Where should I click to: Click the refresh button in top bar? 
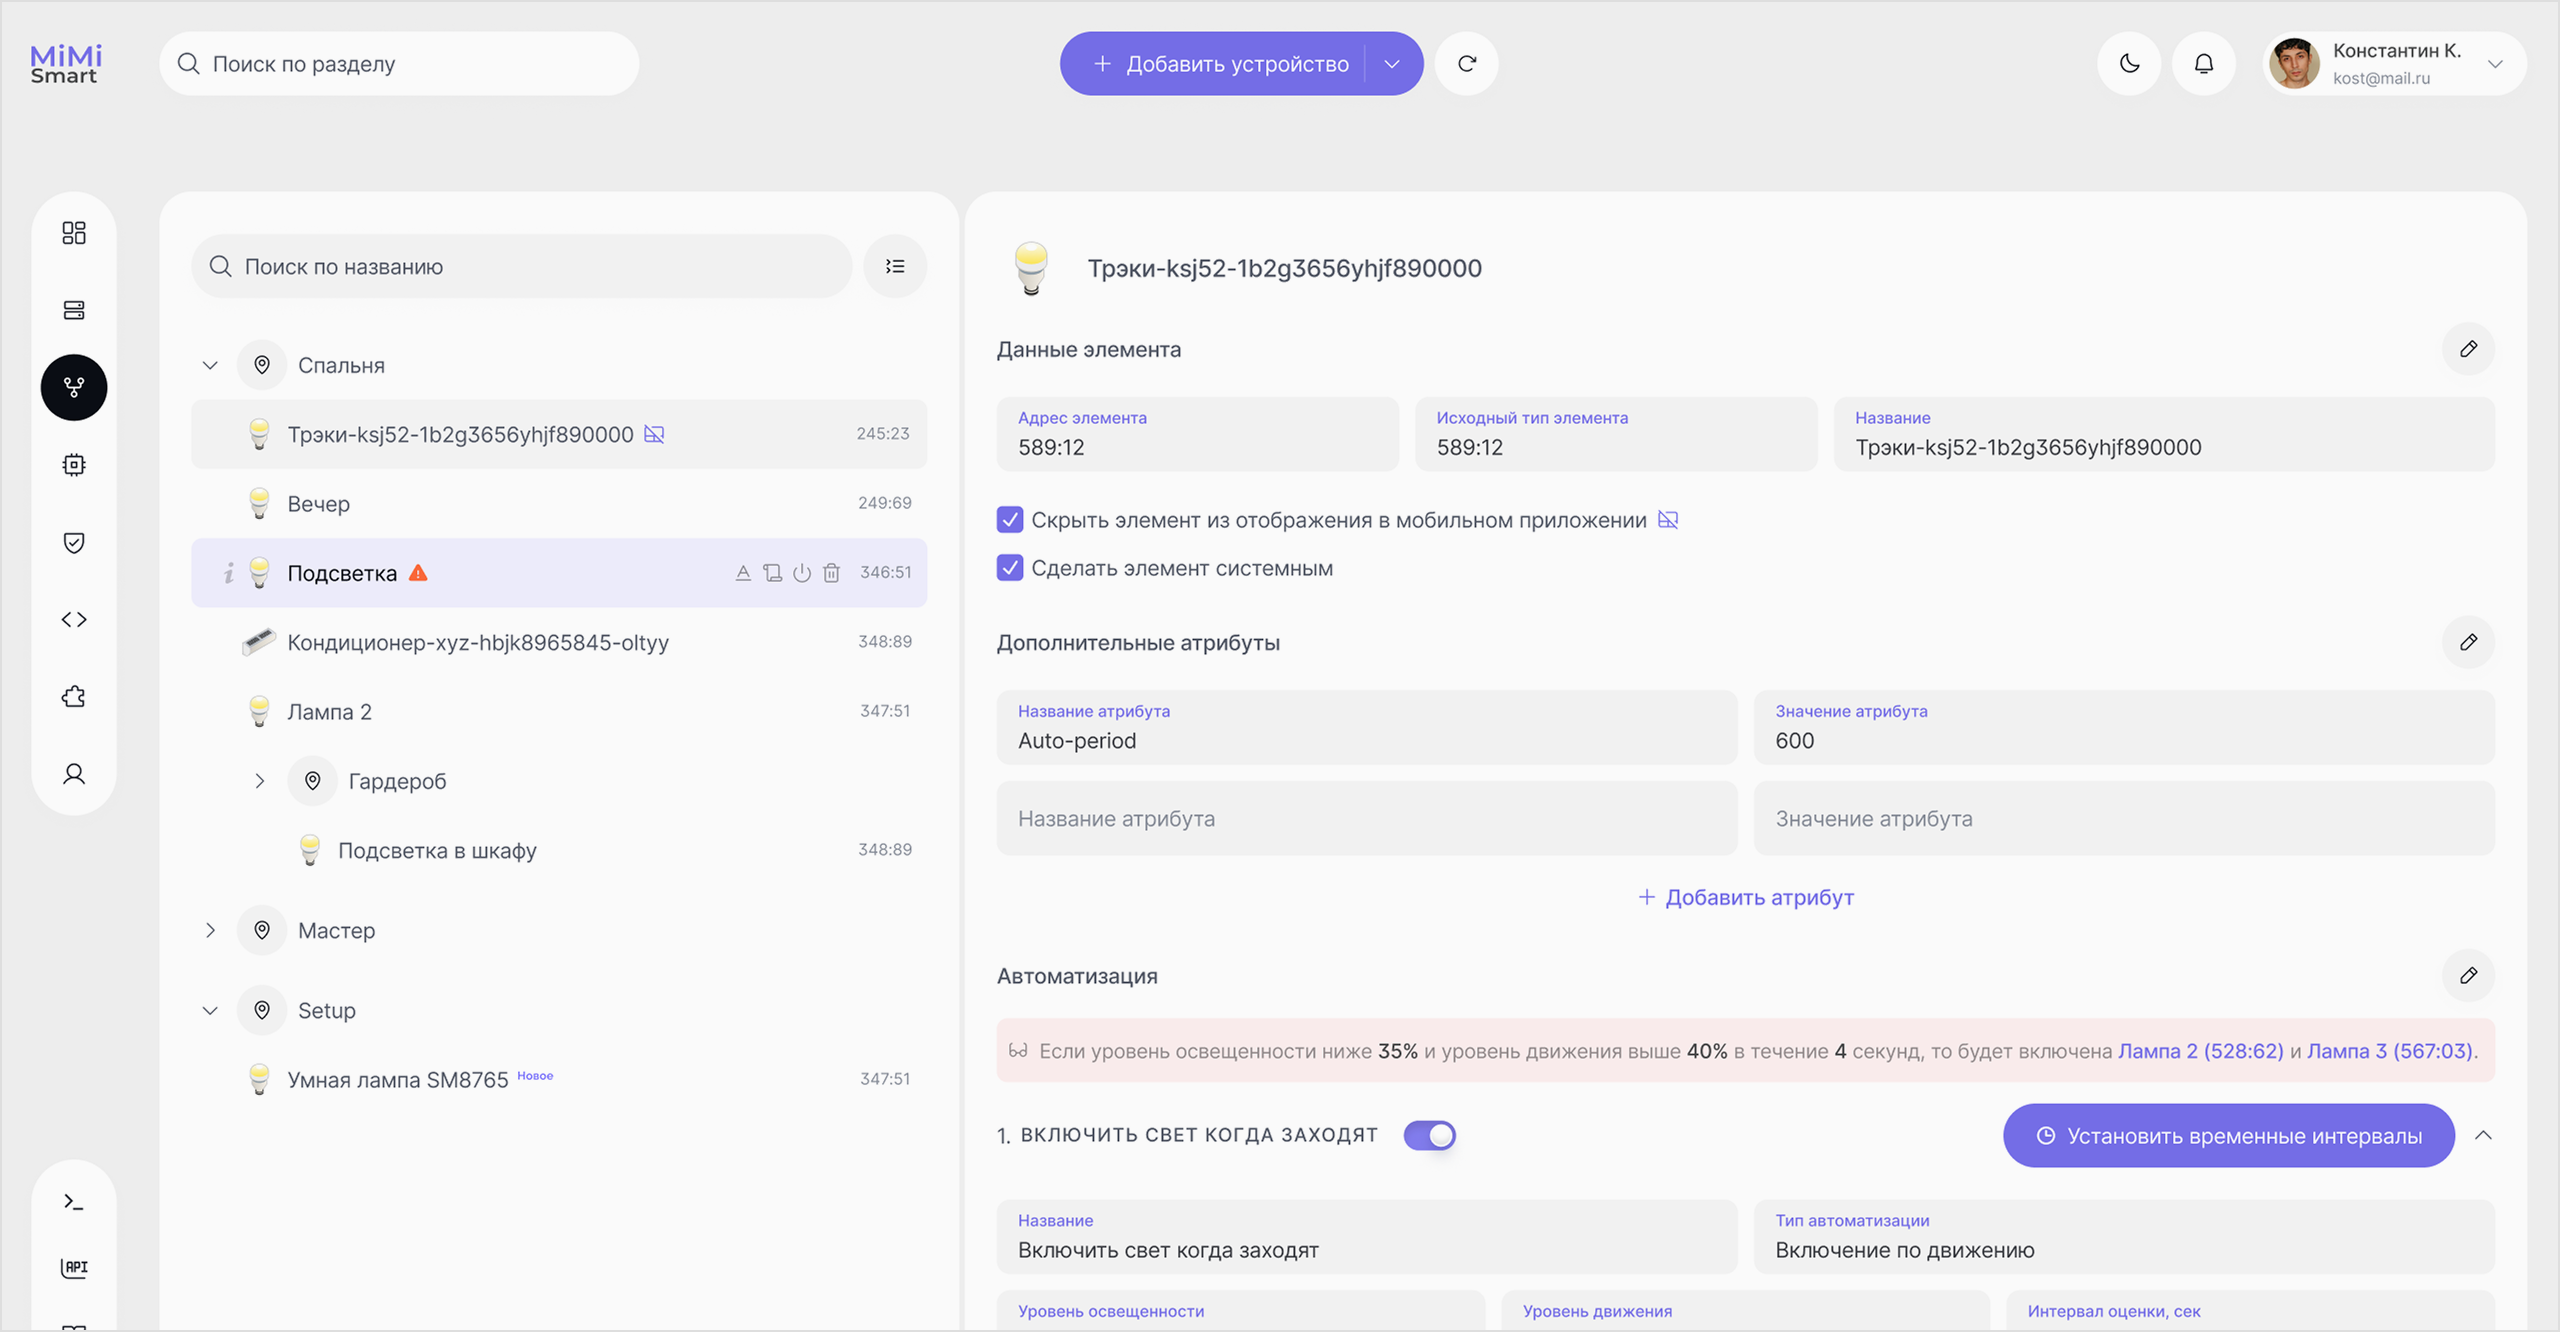tap(1466, 64)
